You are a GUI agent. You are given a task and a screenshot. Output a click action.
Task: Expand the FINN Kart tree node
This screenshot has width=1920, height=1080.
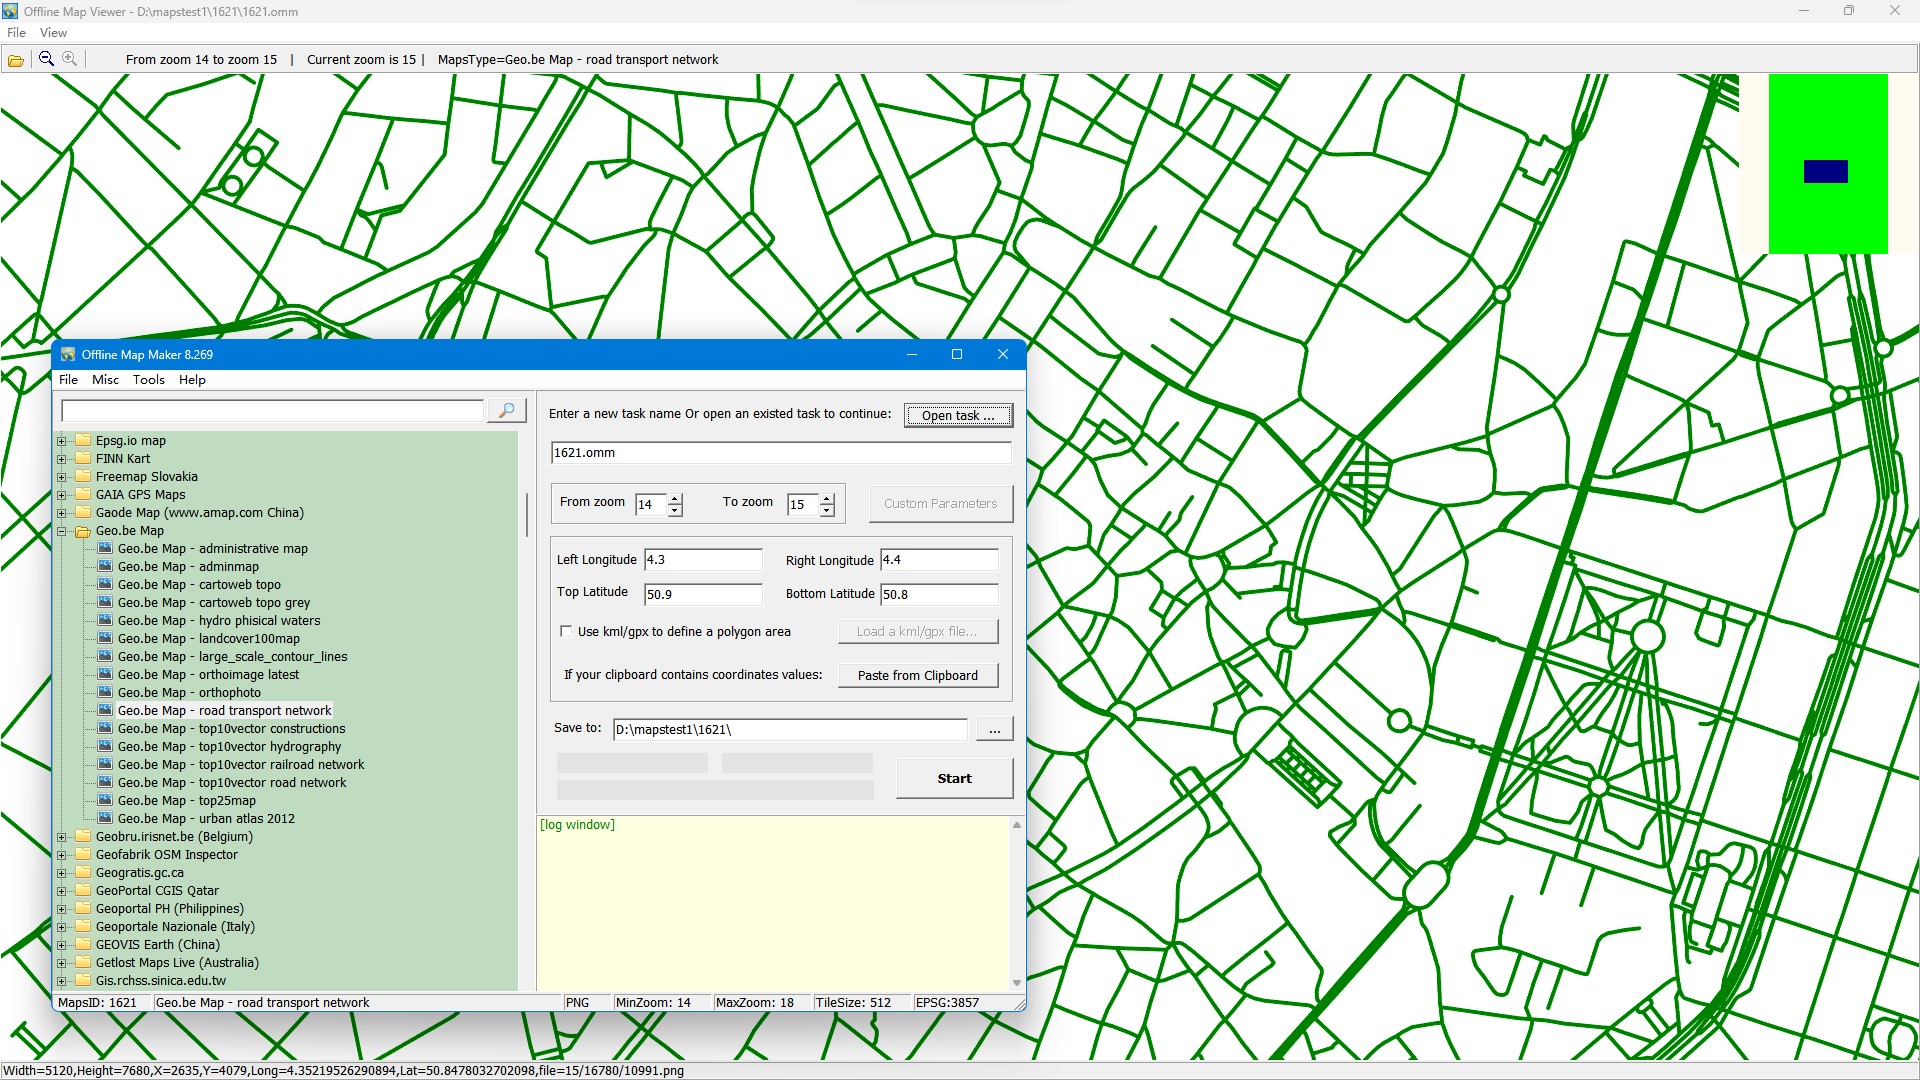click(x=62, y=459)
